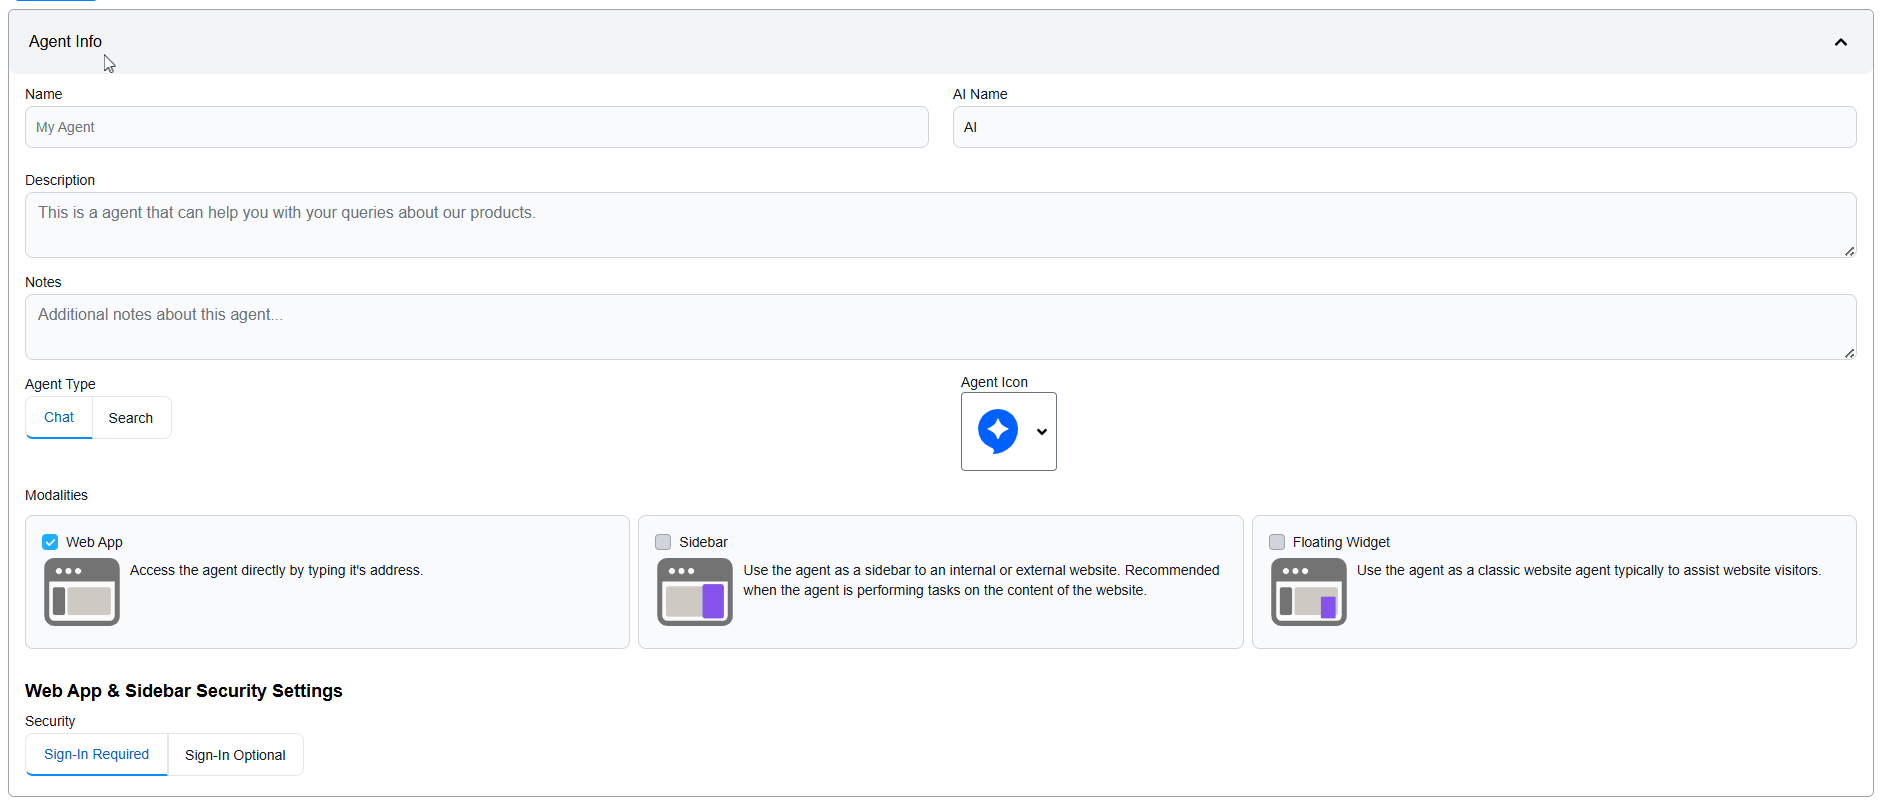The width and height of the screenshot is (1883, 810).
Task: Click the Agent Info header title
Action: point(65,42)
